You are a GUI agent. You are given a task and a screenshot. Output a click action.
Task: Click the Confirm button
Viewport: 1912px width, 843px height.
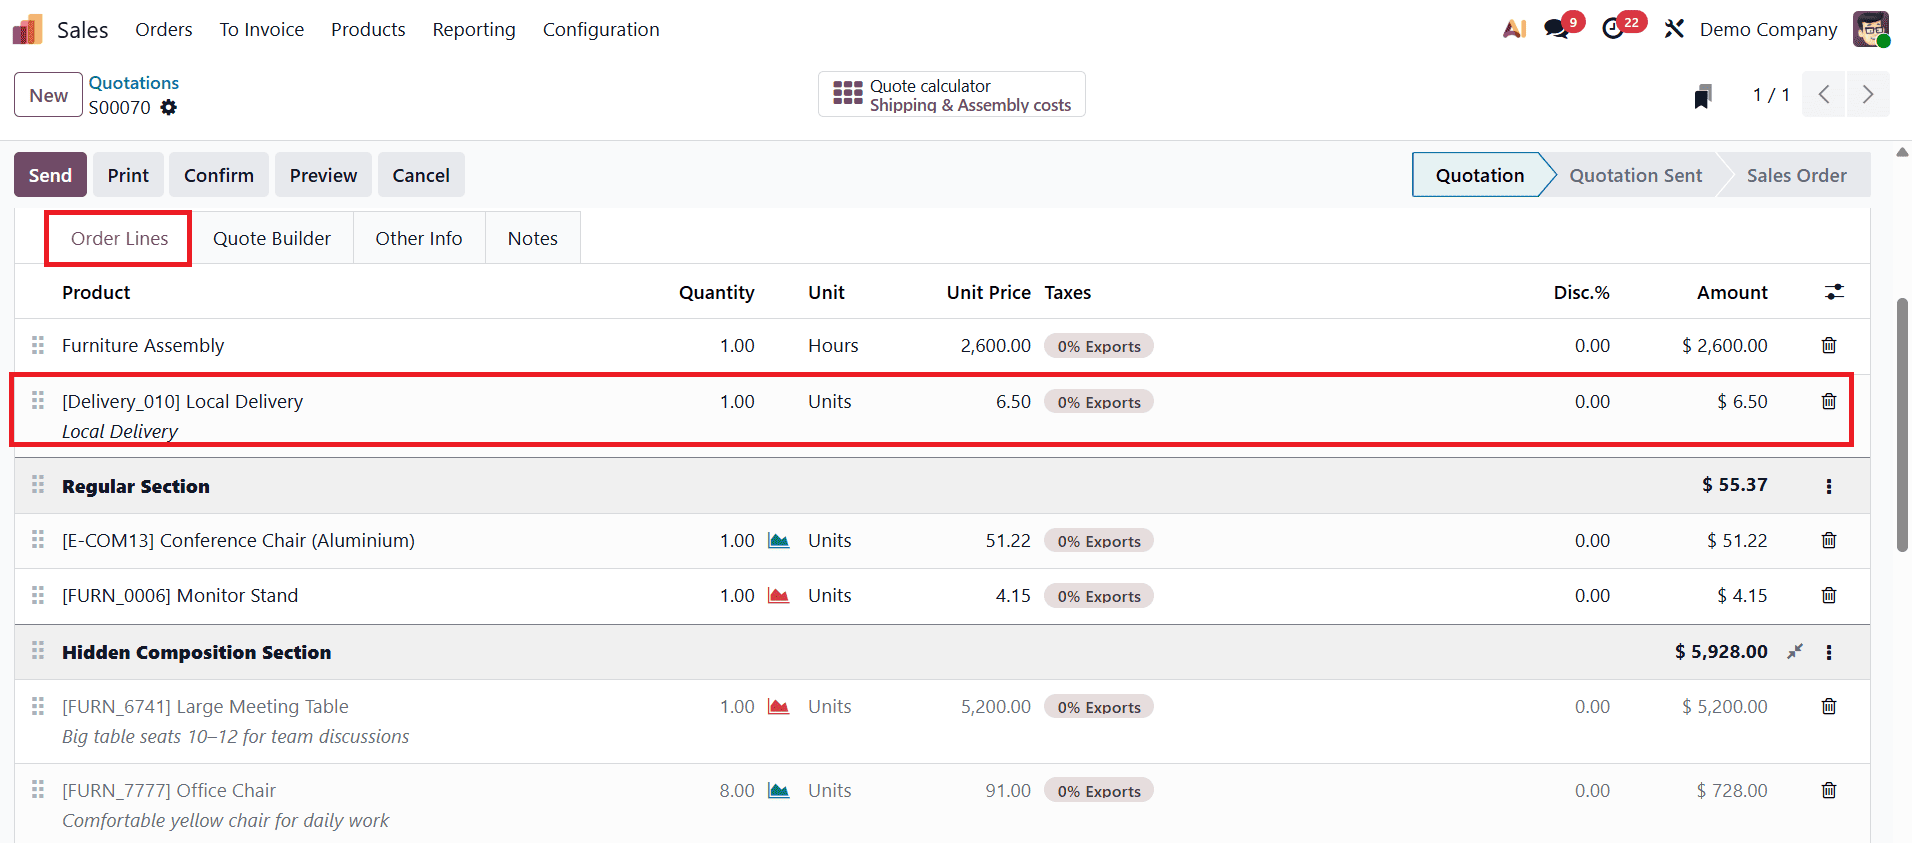tap(219, 175)
